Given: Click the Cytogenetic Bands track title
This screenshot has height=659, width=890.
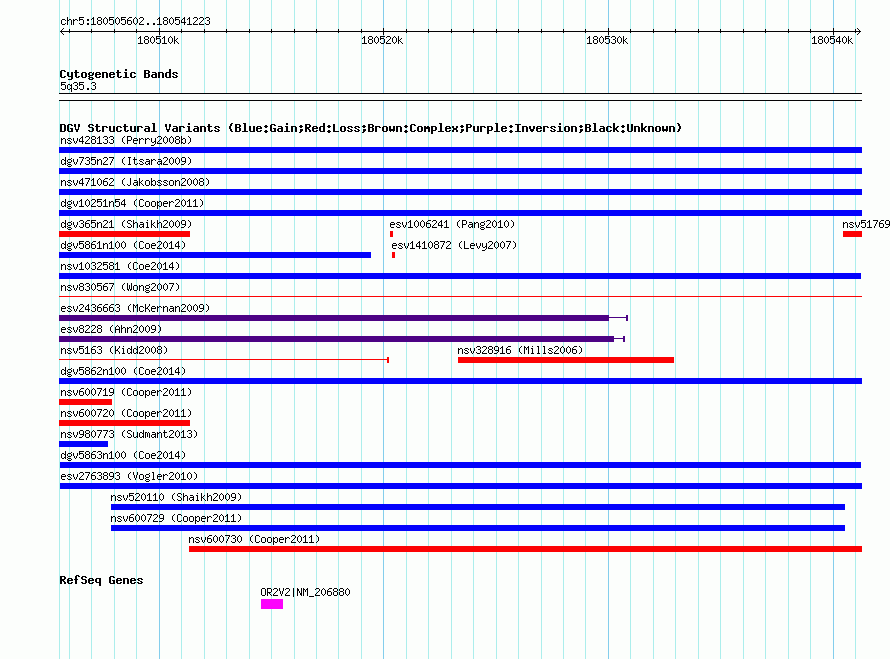Looking at the screenshot, I should (119, 74).
